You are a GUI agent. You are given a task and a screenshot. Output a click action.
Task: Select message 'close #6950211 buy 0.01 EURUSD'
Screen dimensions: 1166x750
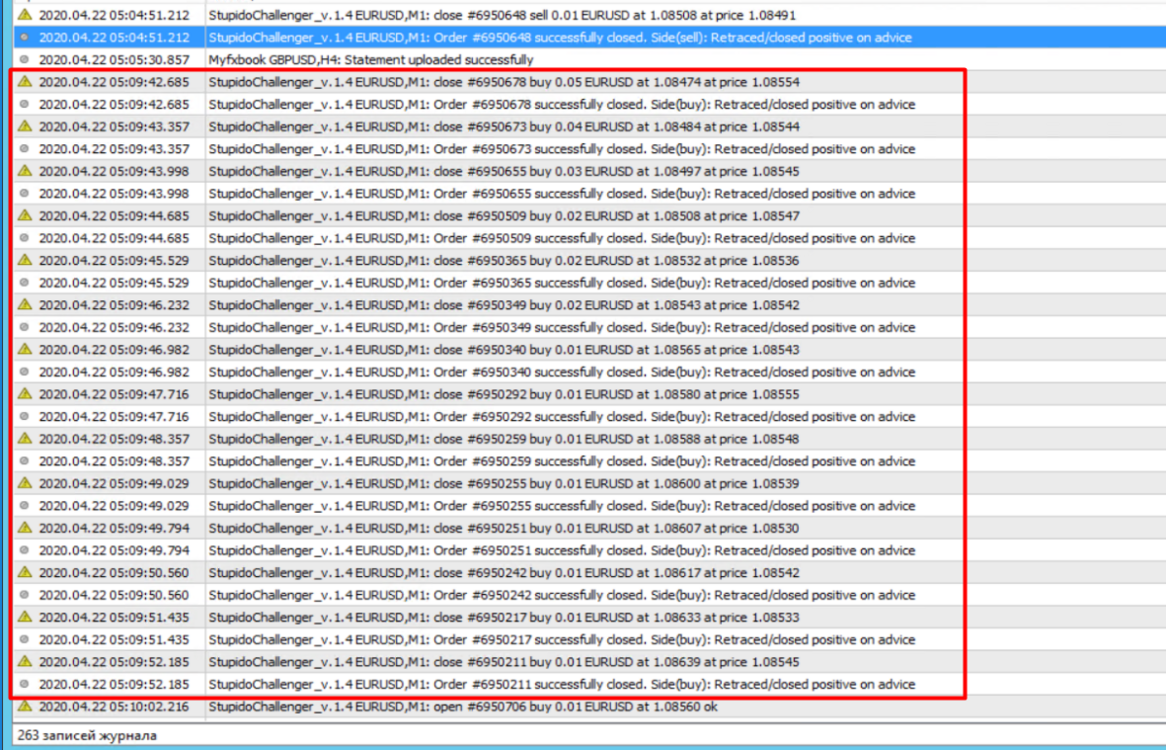[504, 662]
